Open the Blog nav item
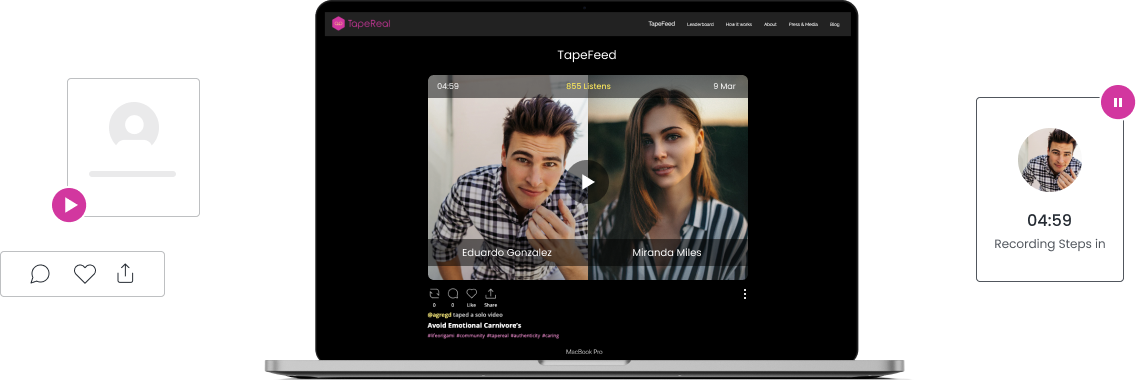1138x380 pixels. pos(834,25)
